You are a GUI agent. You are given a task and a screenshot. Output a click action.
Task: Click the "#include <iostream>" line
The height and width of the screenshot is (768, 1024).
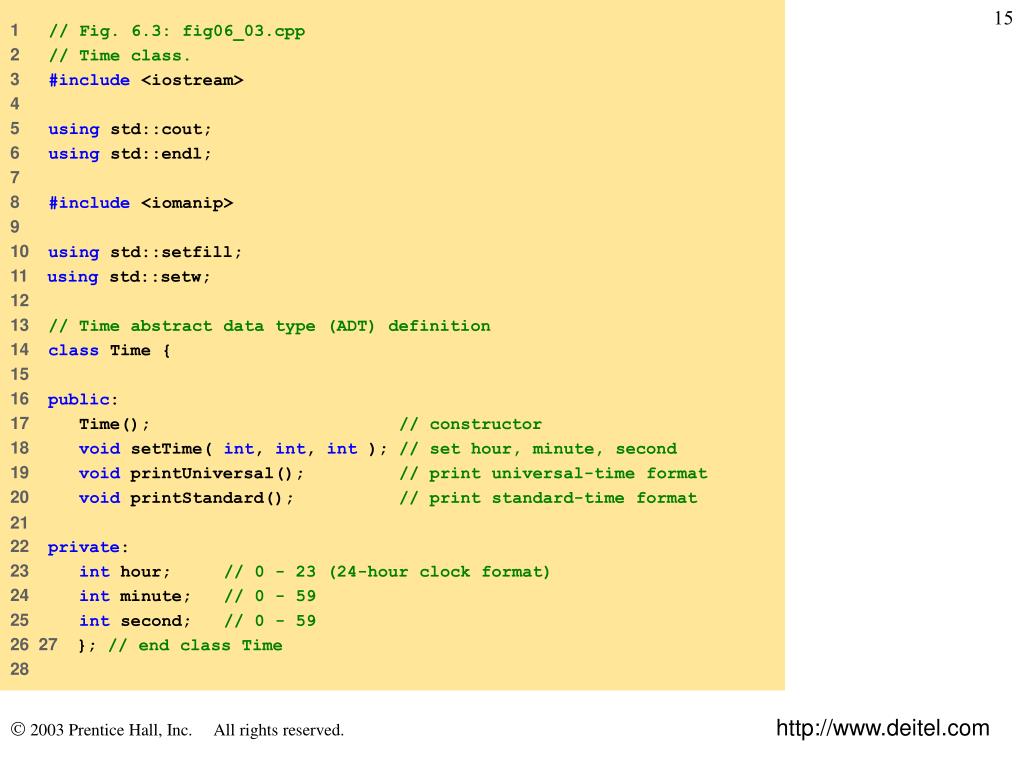(146, 80)
